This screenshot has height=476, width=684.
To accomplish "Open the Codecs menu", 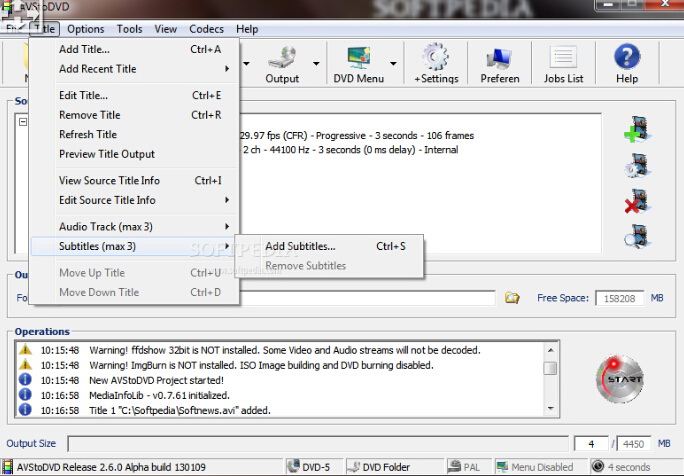I will [206, 29].
